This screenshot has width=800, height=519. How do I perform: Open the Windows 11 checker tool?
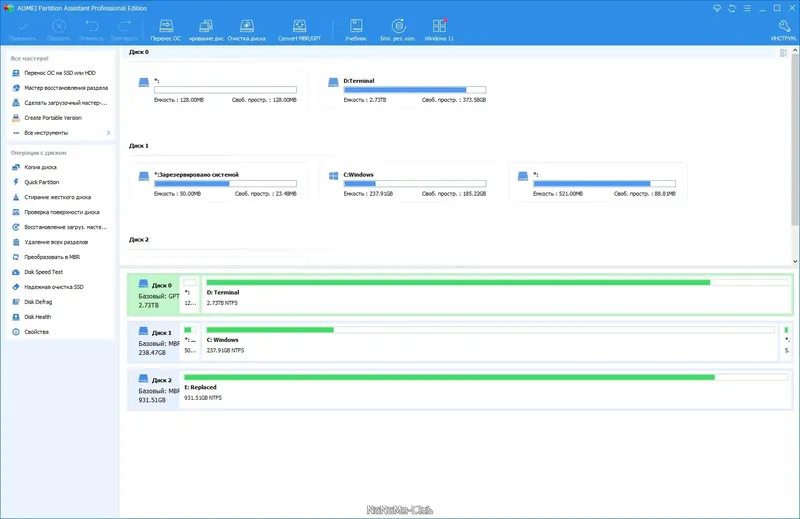(439, 30)
